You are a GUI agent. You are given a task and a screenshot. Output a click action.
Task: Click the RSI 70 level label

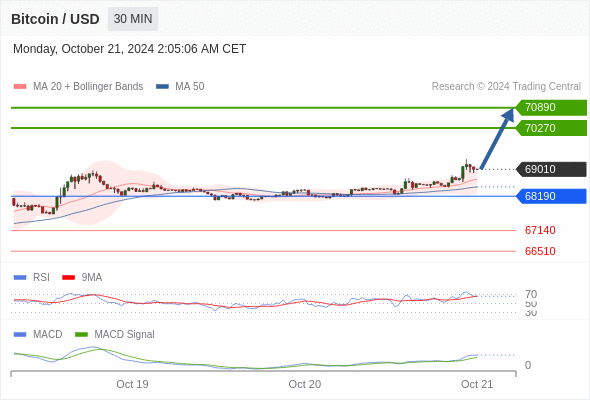(531, 294)
